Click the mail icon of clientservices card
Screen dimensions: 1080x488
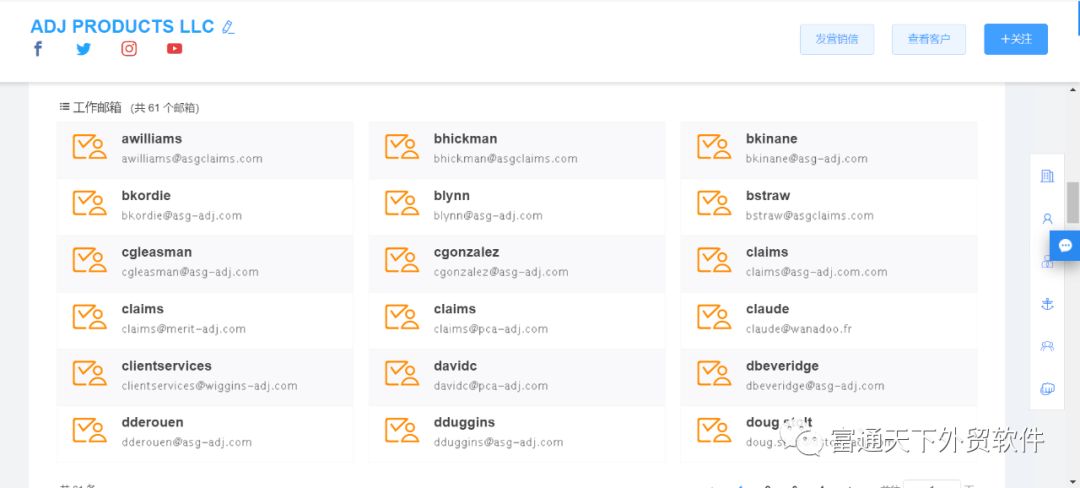click(90, 374)
